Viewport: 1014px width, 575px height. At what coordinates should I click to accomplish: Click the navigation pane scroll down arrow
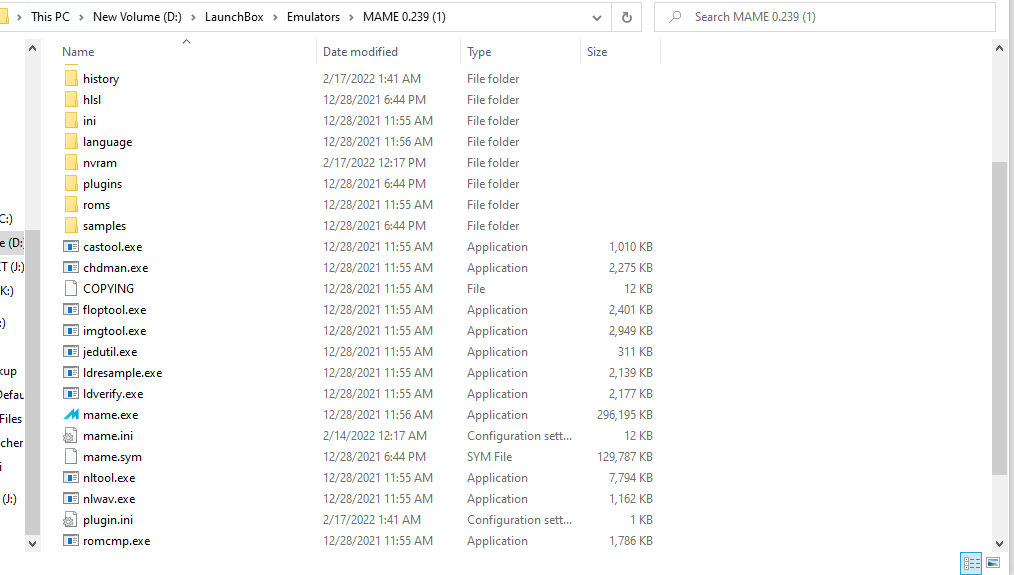pos(32,544)
